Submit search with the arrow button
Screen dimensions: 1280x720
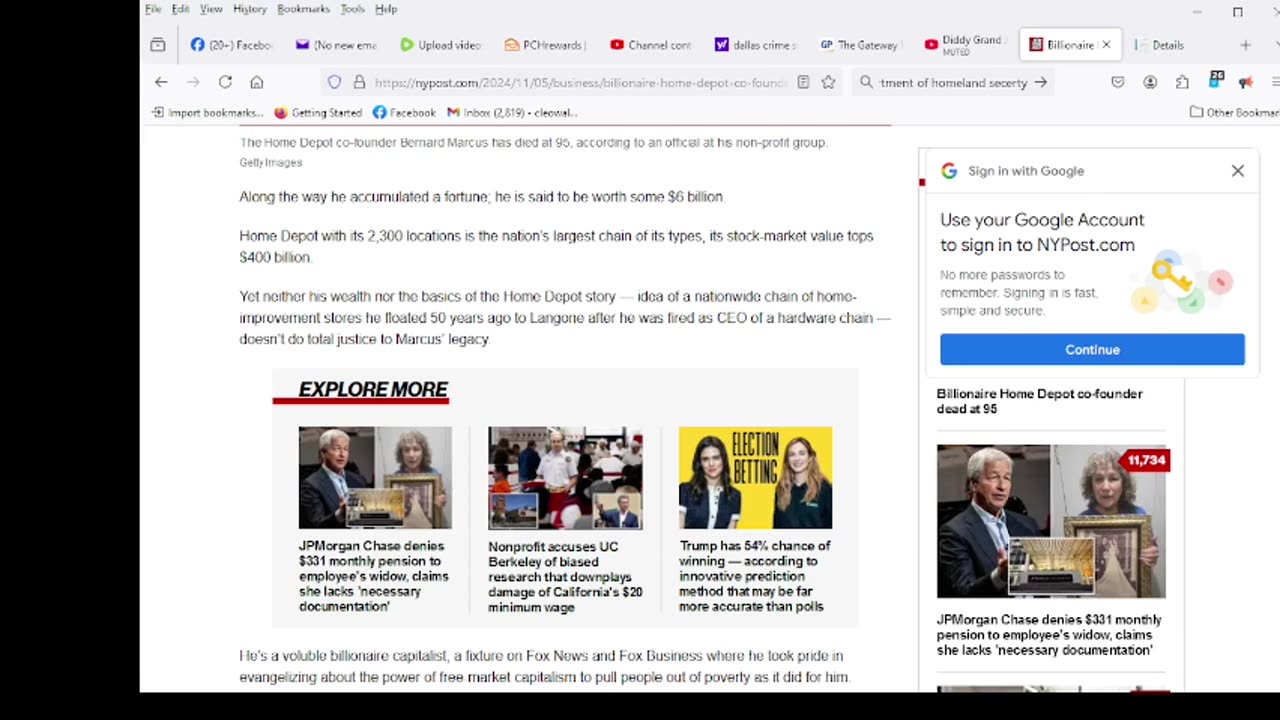pyautogui.click(x=1041, y=83)
